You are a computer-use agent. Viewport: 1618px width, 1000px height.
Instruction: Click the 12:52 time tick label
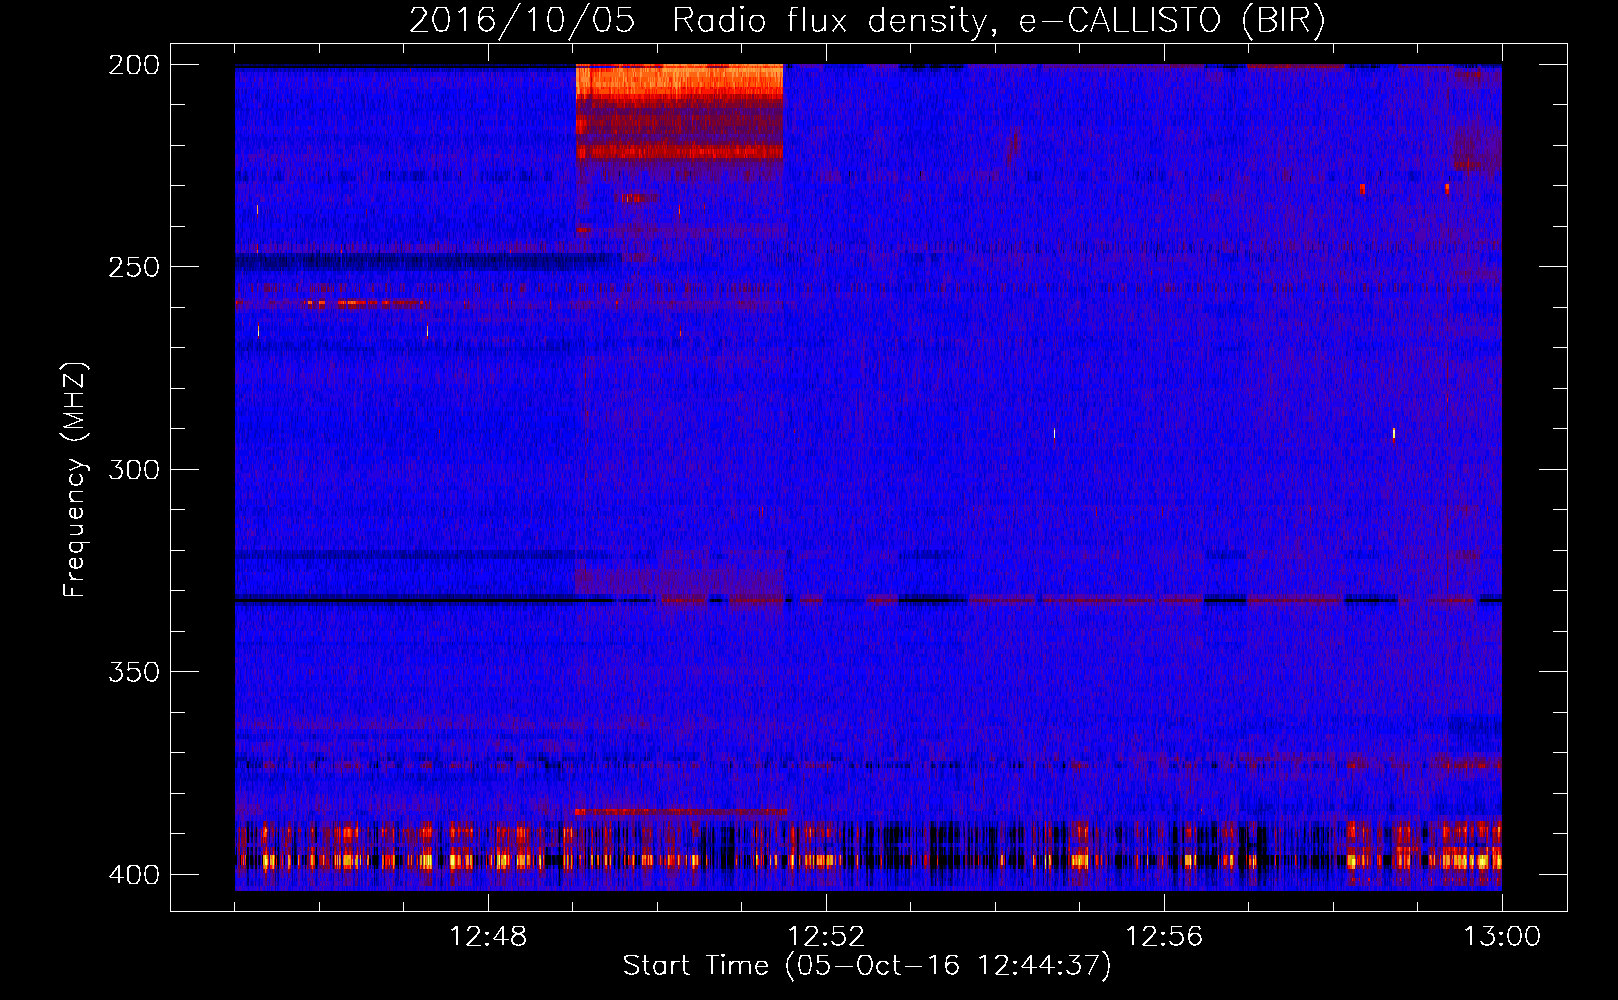(826, 937)
